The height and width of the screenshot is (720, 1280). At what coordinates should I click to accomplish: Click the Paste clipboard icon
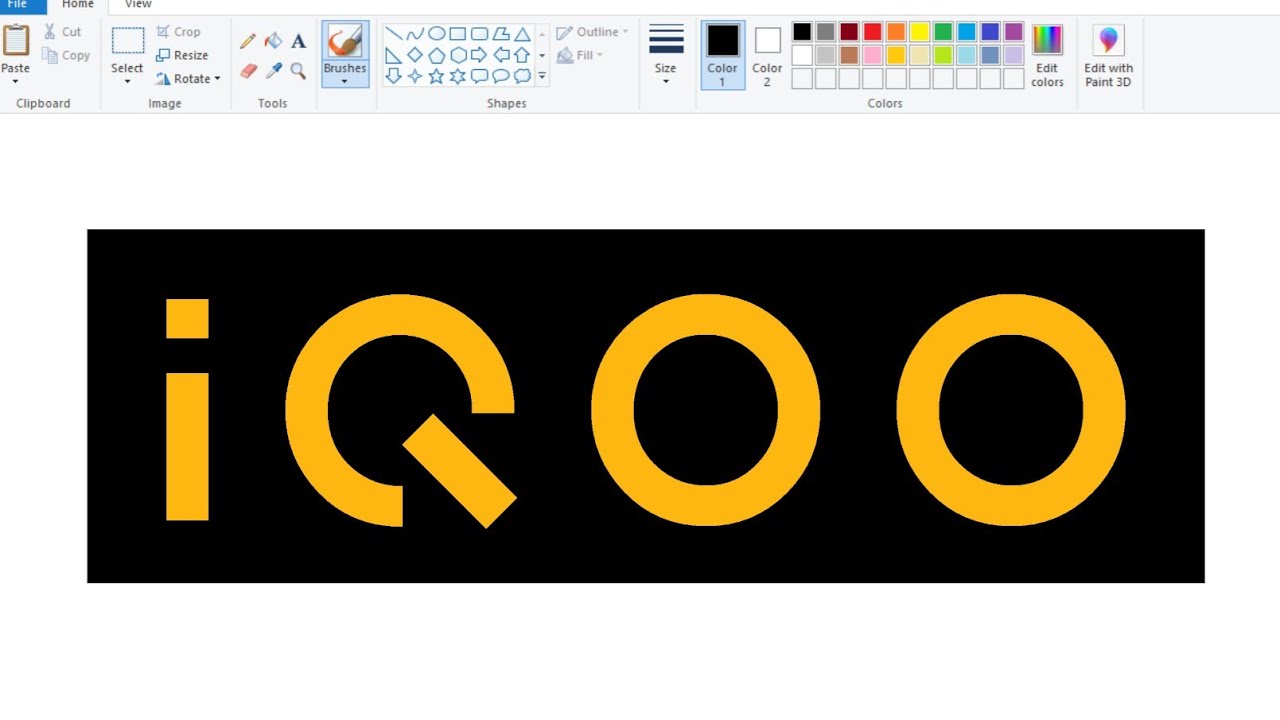tap(15, 40)
